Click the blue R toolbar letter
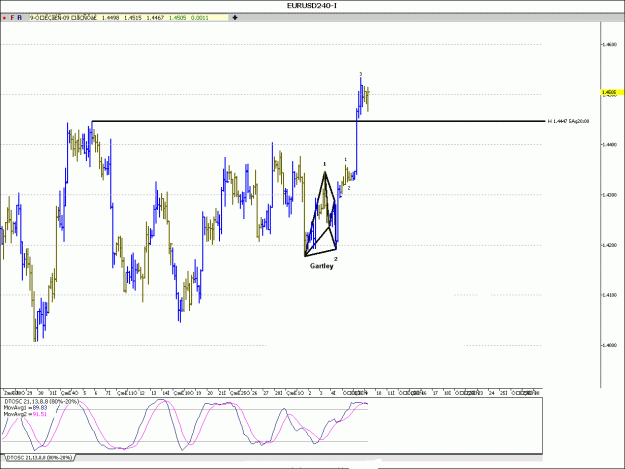This screenshot has height=469, width=625. point(20,18)
